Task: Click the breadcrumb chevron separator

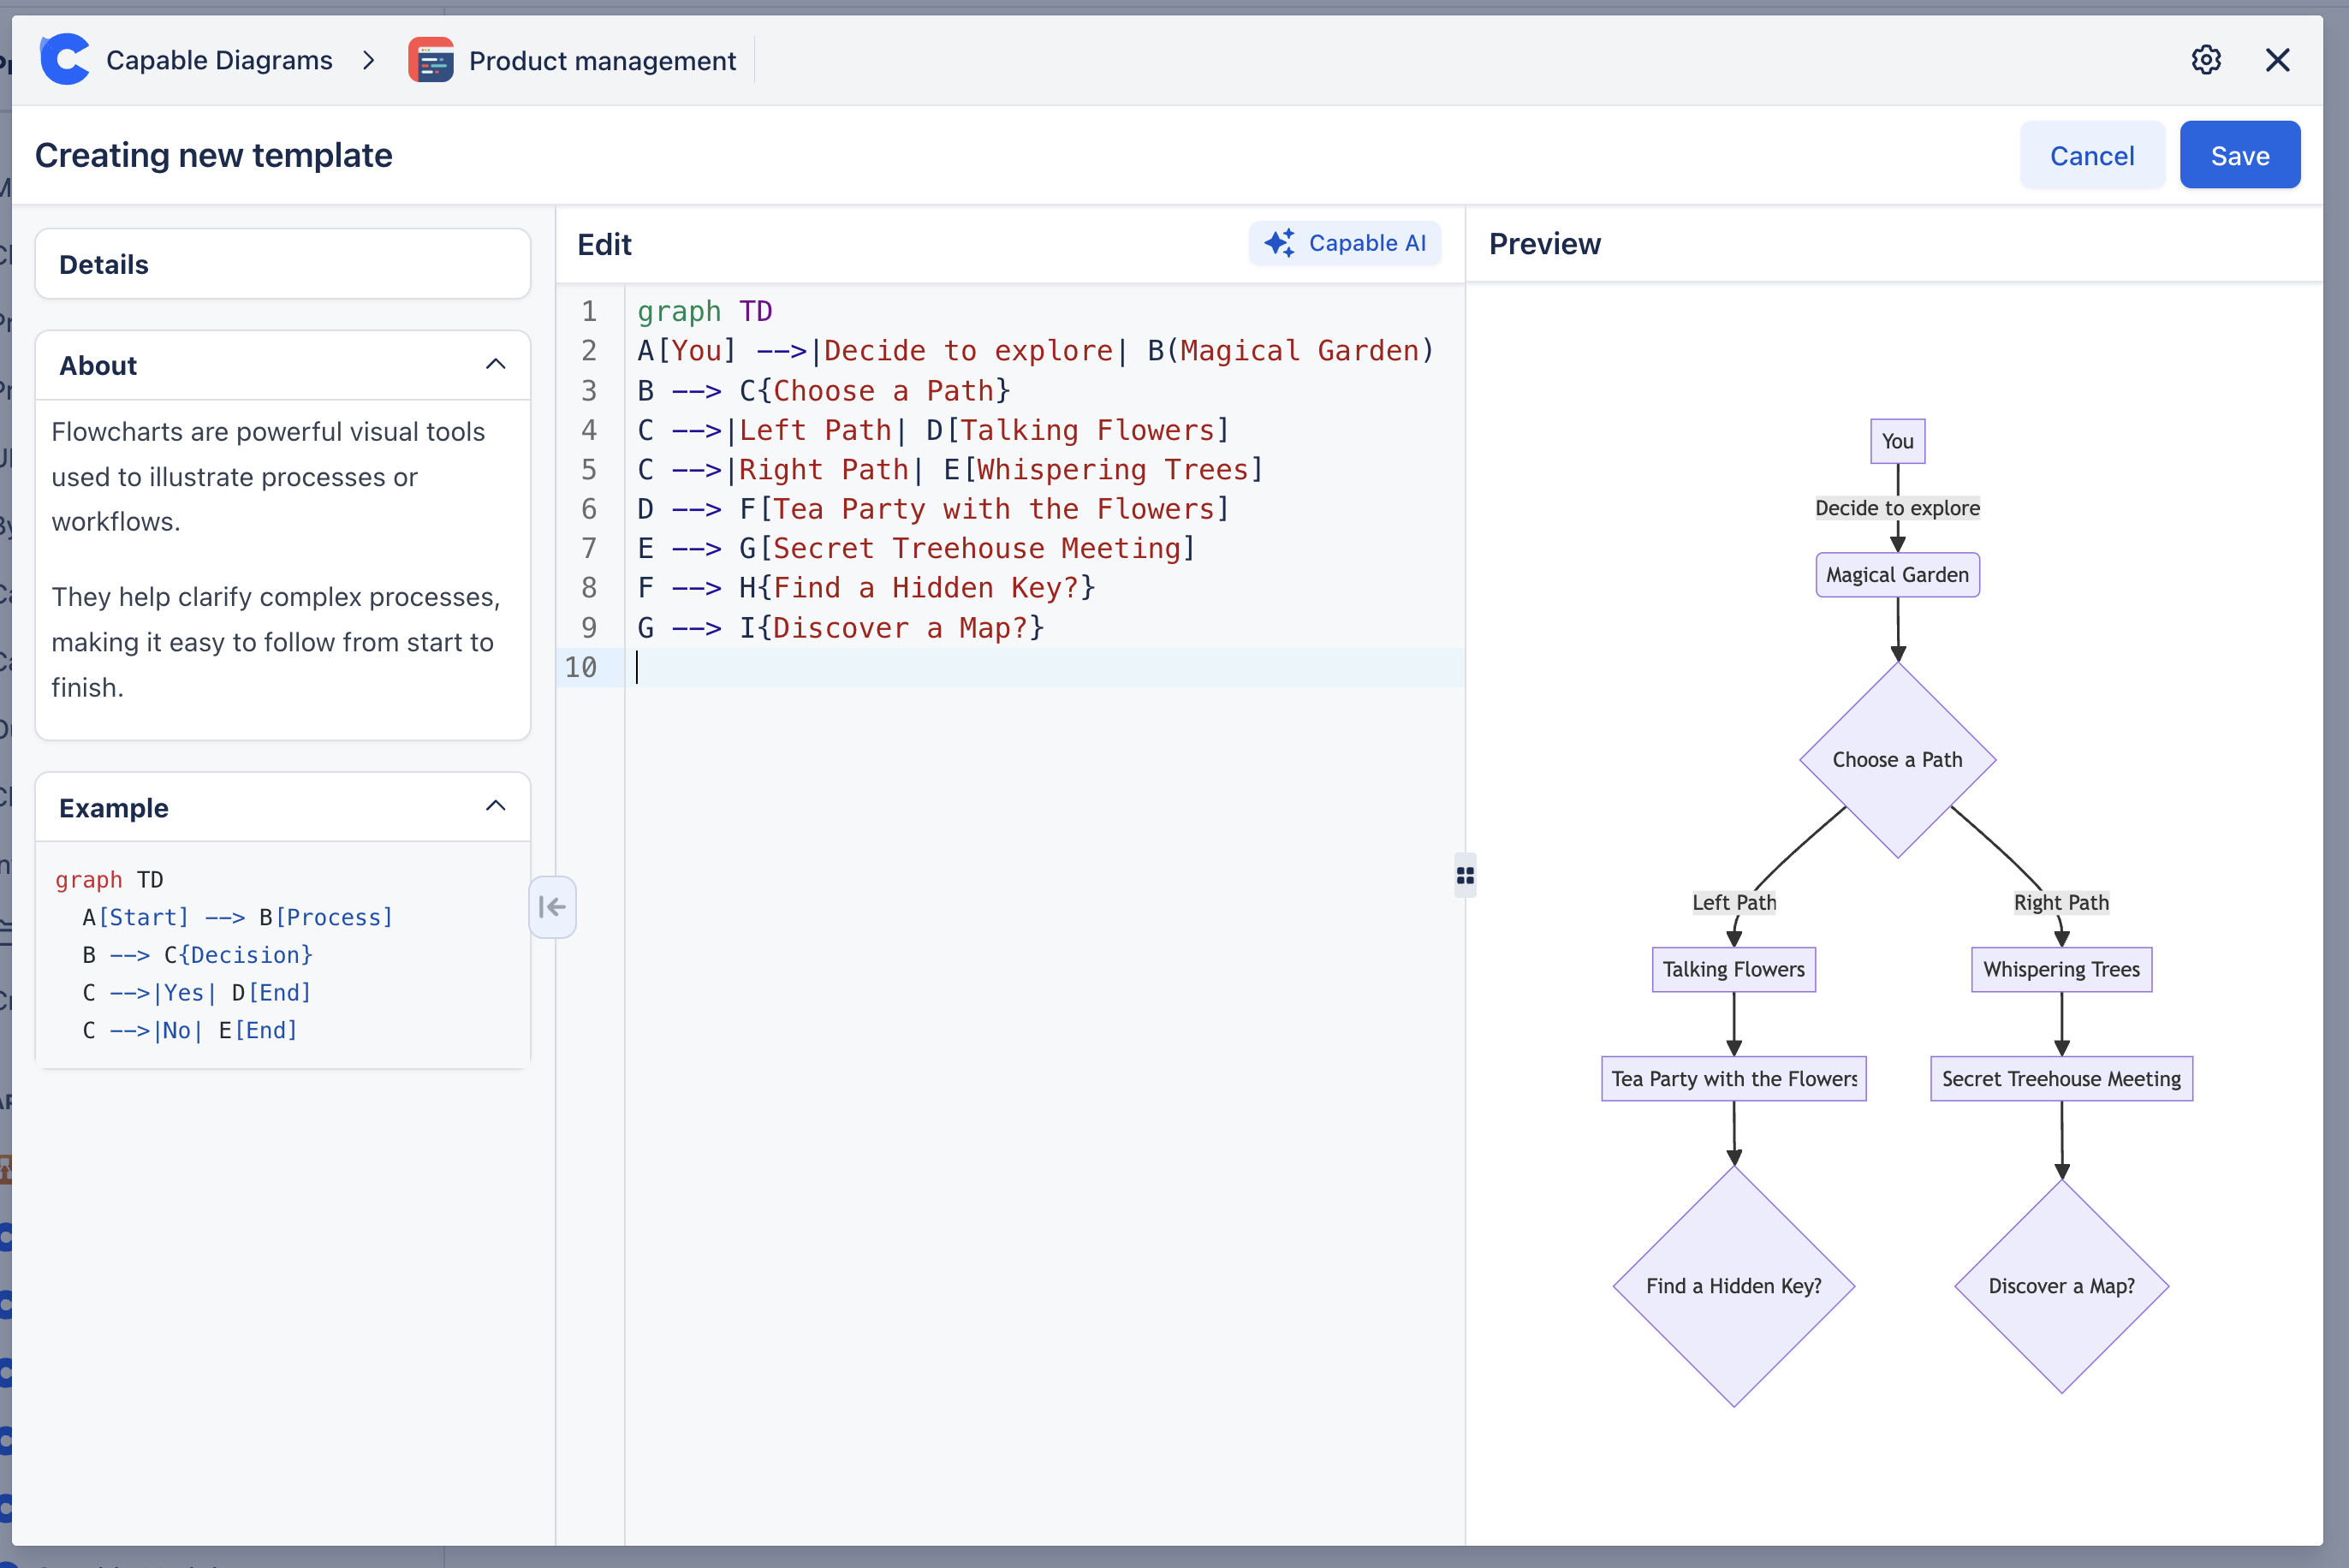Action: pos(369,61)
